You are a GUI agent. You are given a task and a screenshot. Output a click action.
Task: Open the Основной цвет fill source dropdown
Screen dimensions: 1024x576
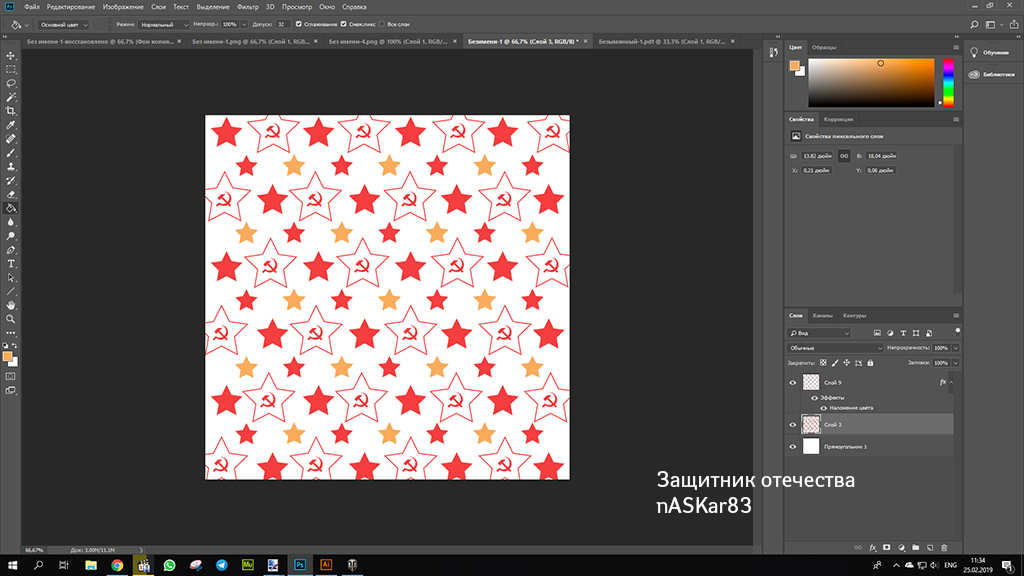pos(62,24)
